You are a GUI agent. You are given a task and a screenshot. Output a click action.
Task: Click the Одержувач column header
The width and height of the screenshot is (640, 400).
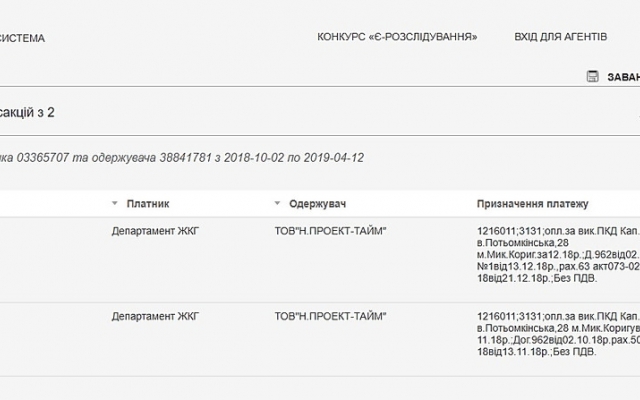point(317,204)
